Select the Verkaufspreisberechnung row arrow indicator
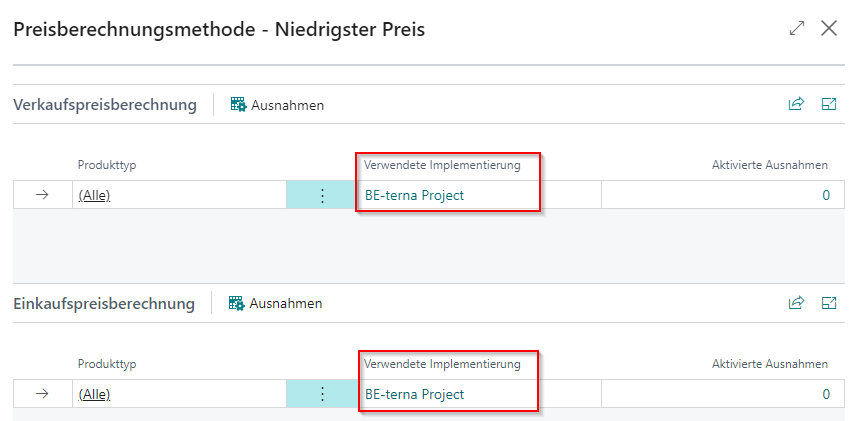Image resolution: width=860 pixels, height=421 pixels. (x=42, y=195)
